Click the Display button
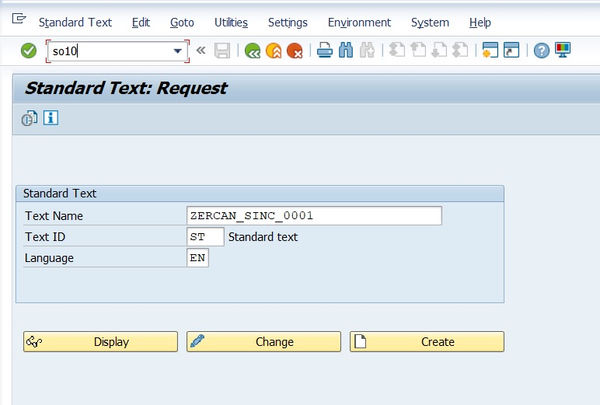The height and width of the screenshot is (405, 600). (101, 341)
